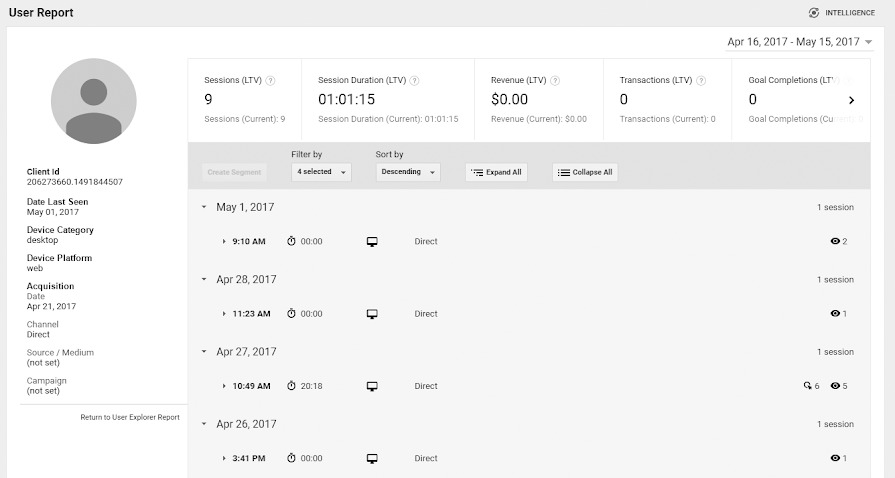Click stopwatch icon in 9:10 AM session
Viewport: 895px width, 478px height.
(x=291, y=241)
